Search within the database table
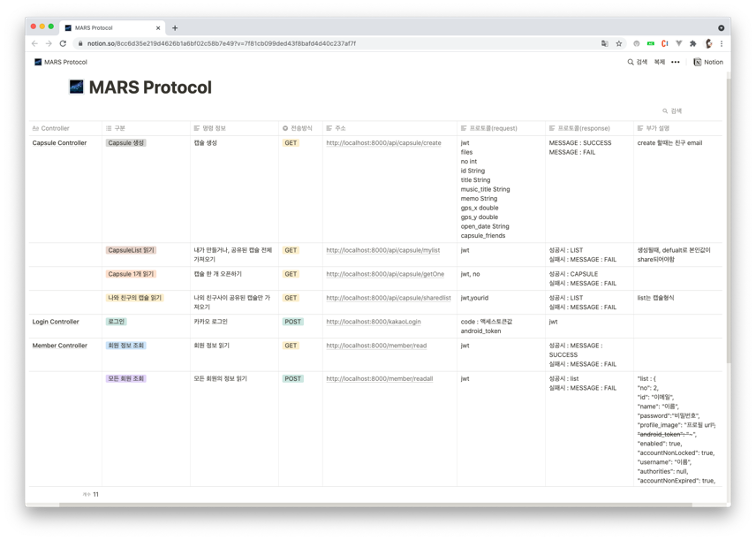 672,111
